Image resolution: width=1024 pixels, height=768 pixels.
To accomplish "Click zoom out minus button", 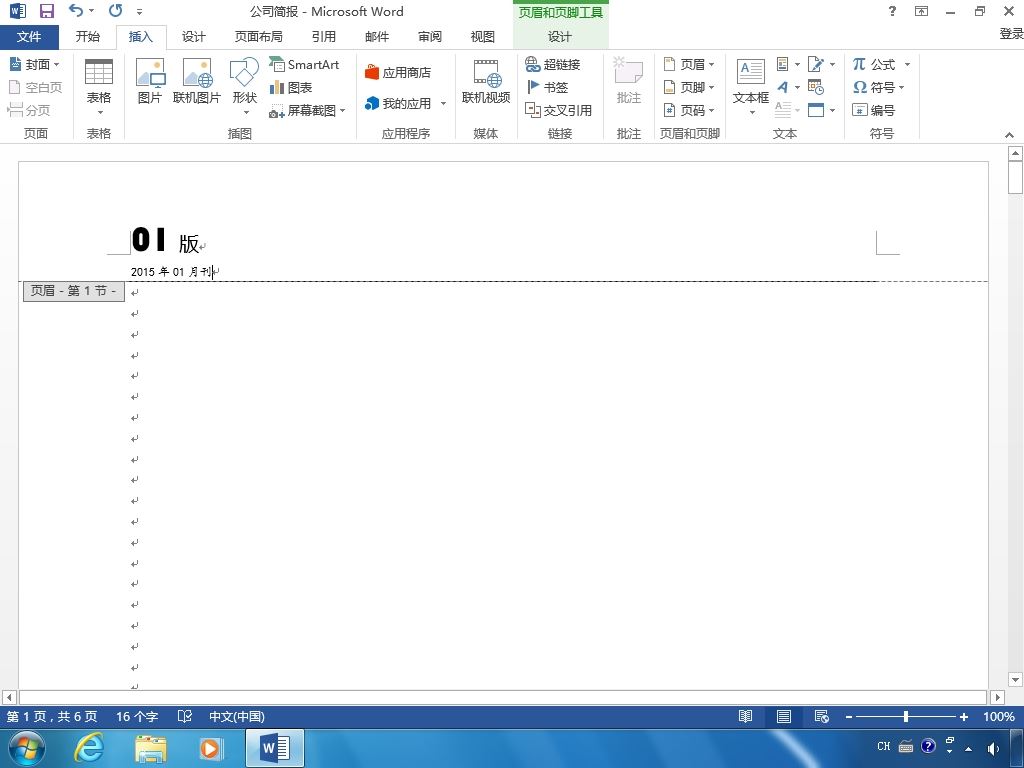I will pyautogui.click(x=848, y=717).
